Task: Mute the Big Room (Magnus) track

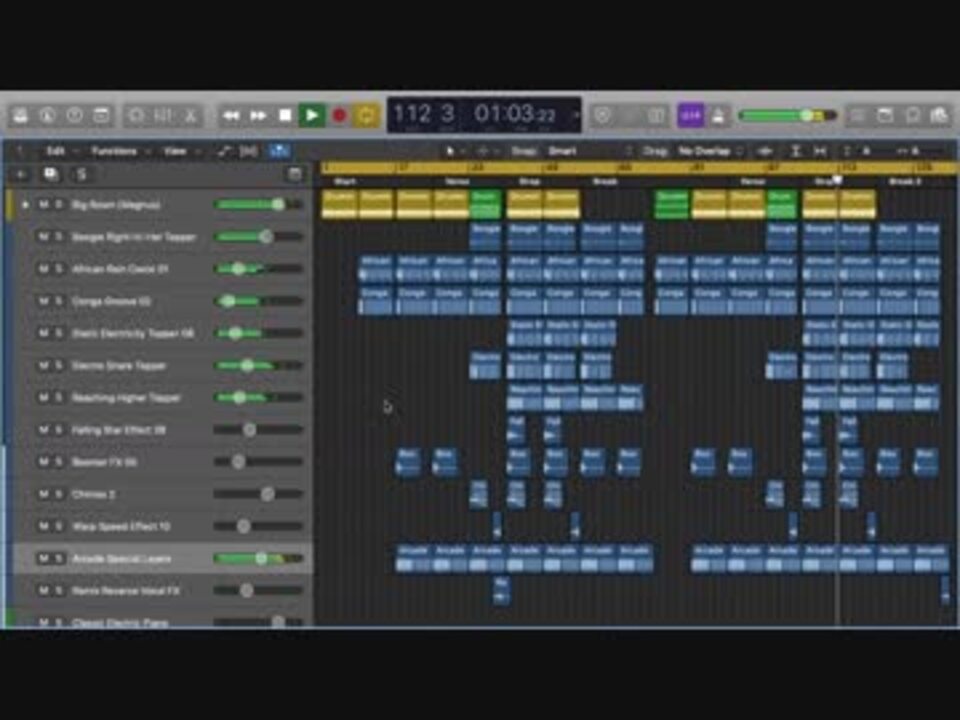Action: point(43,204)
